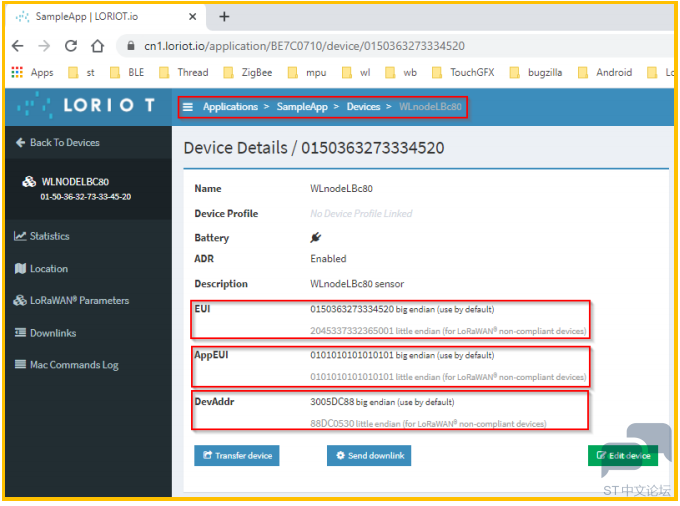Open the wl bookmark folder
Screen dimensions: 680x506
point(356,72)
